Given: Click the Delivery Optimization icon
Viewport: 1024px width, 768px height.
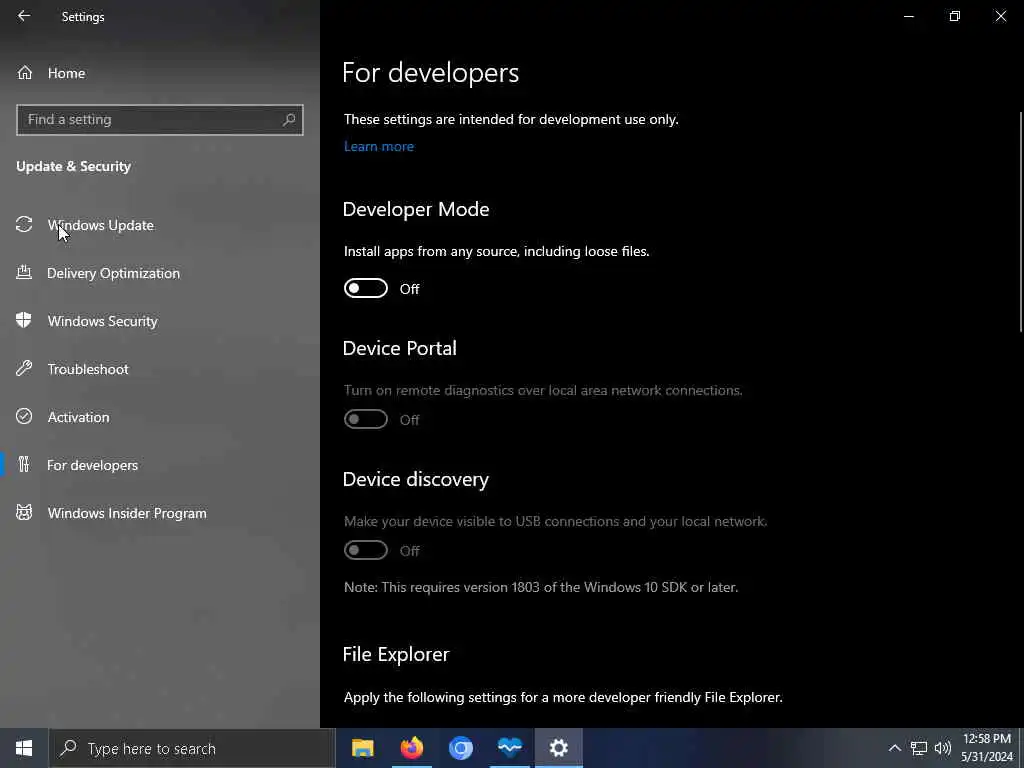Looking at the screenshot, I should 24,272.
